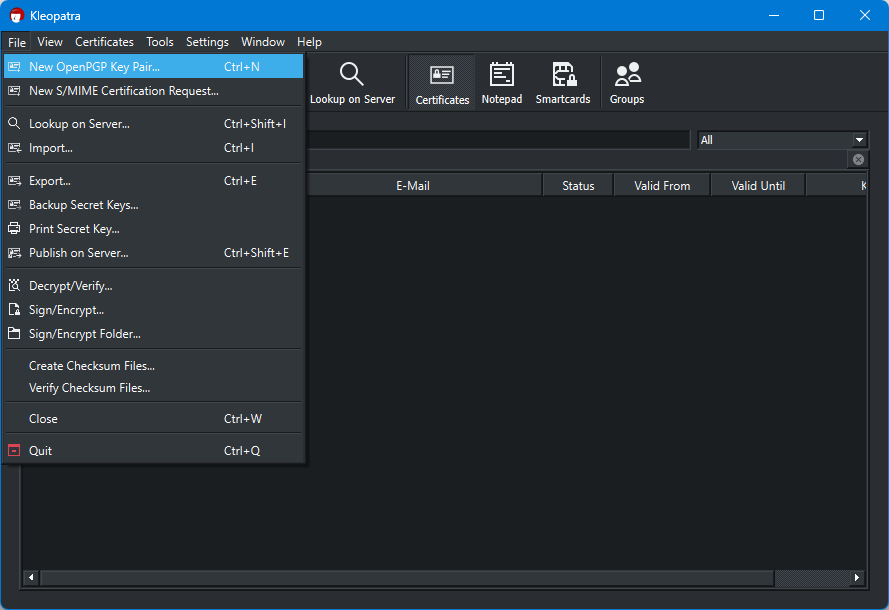Open the Smartcards toolbar icon

pyautogui.click(x=563, y=83)
